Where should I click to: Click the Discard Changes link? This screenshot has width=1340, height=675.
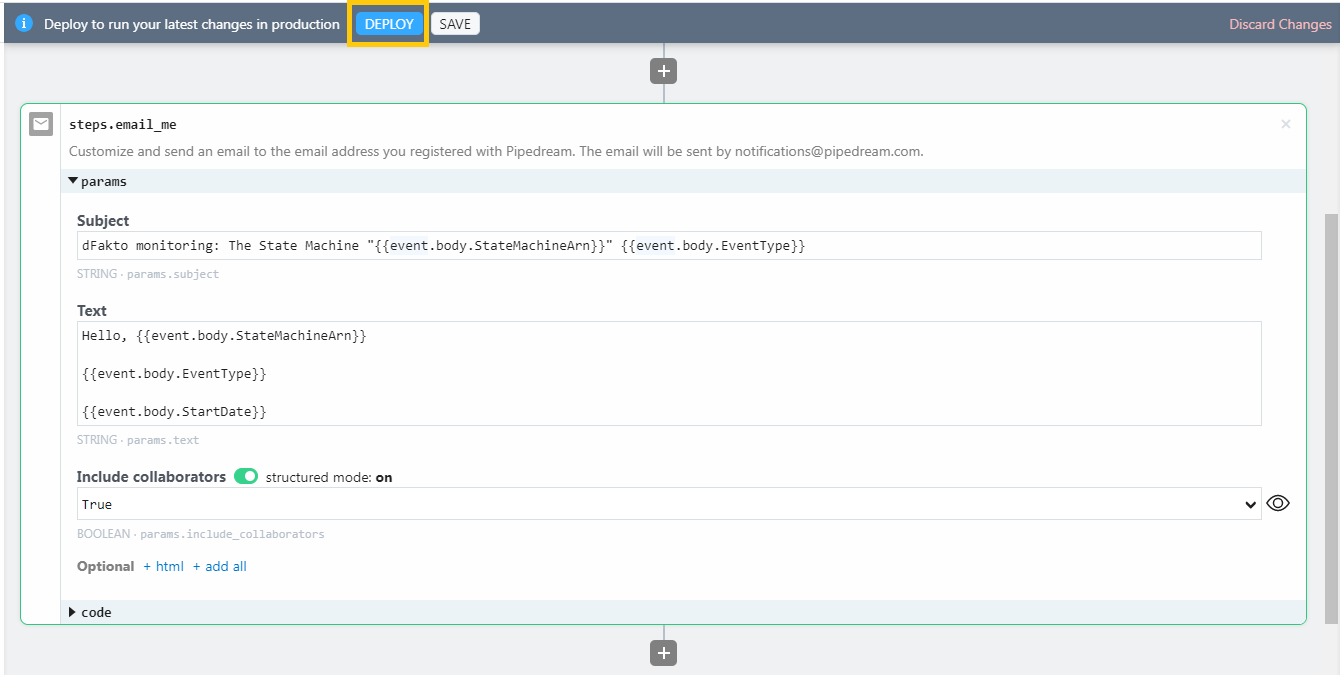[1280, 24]
